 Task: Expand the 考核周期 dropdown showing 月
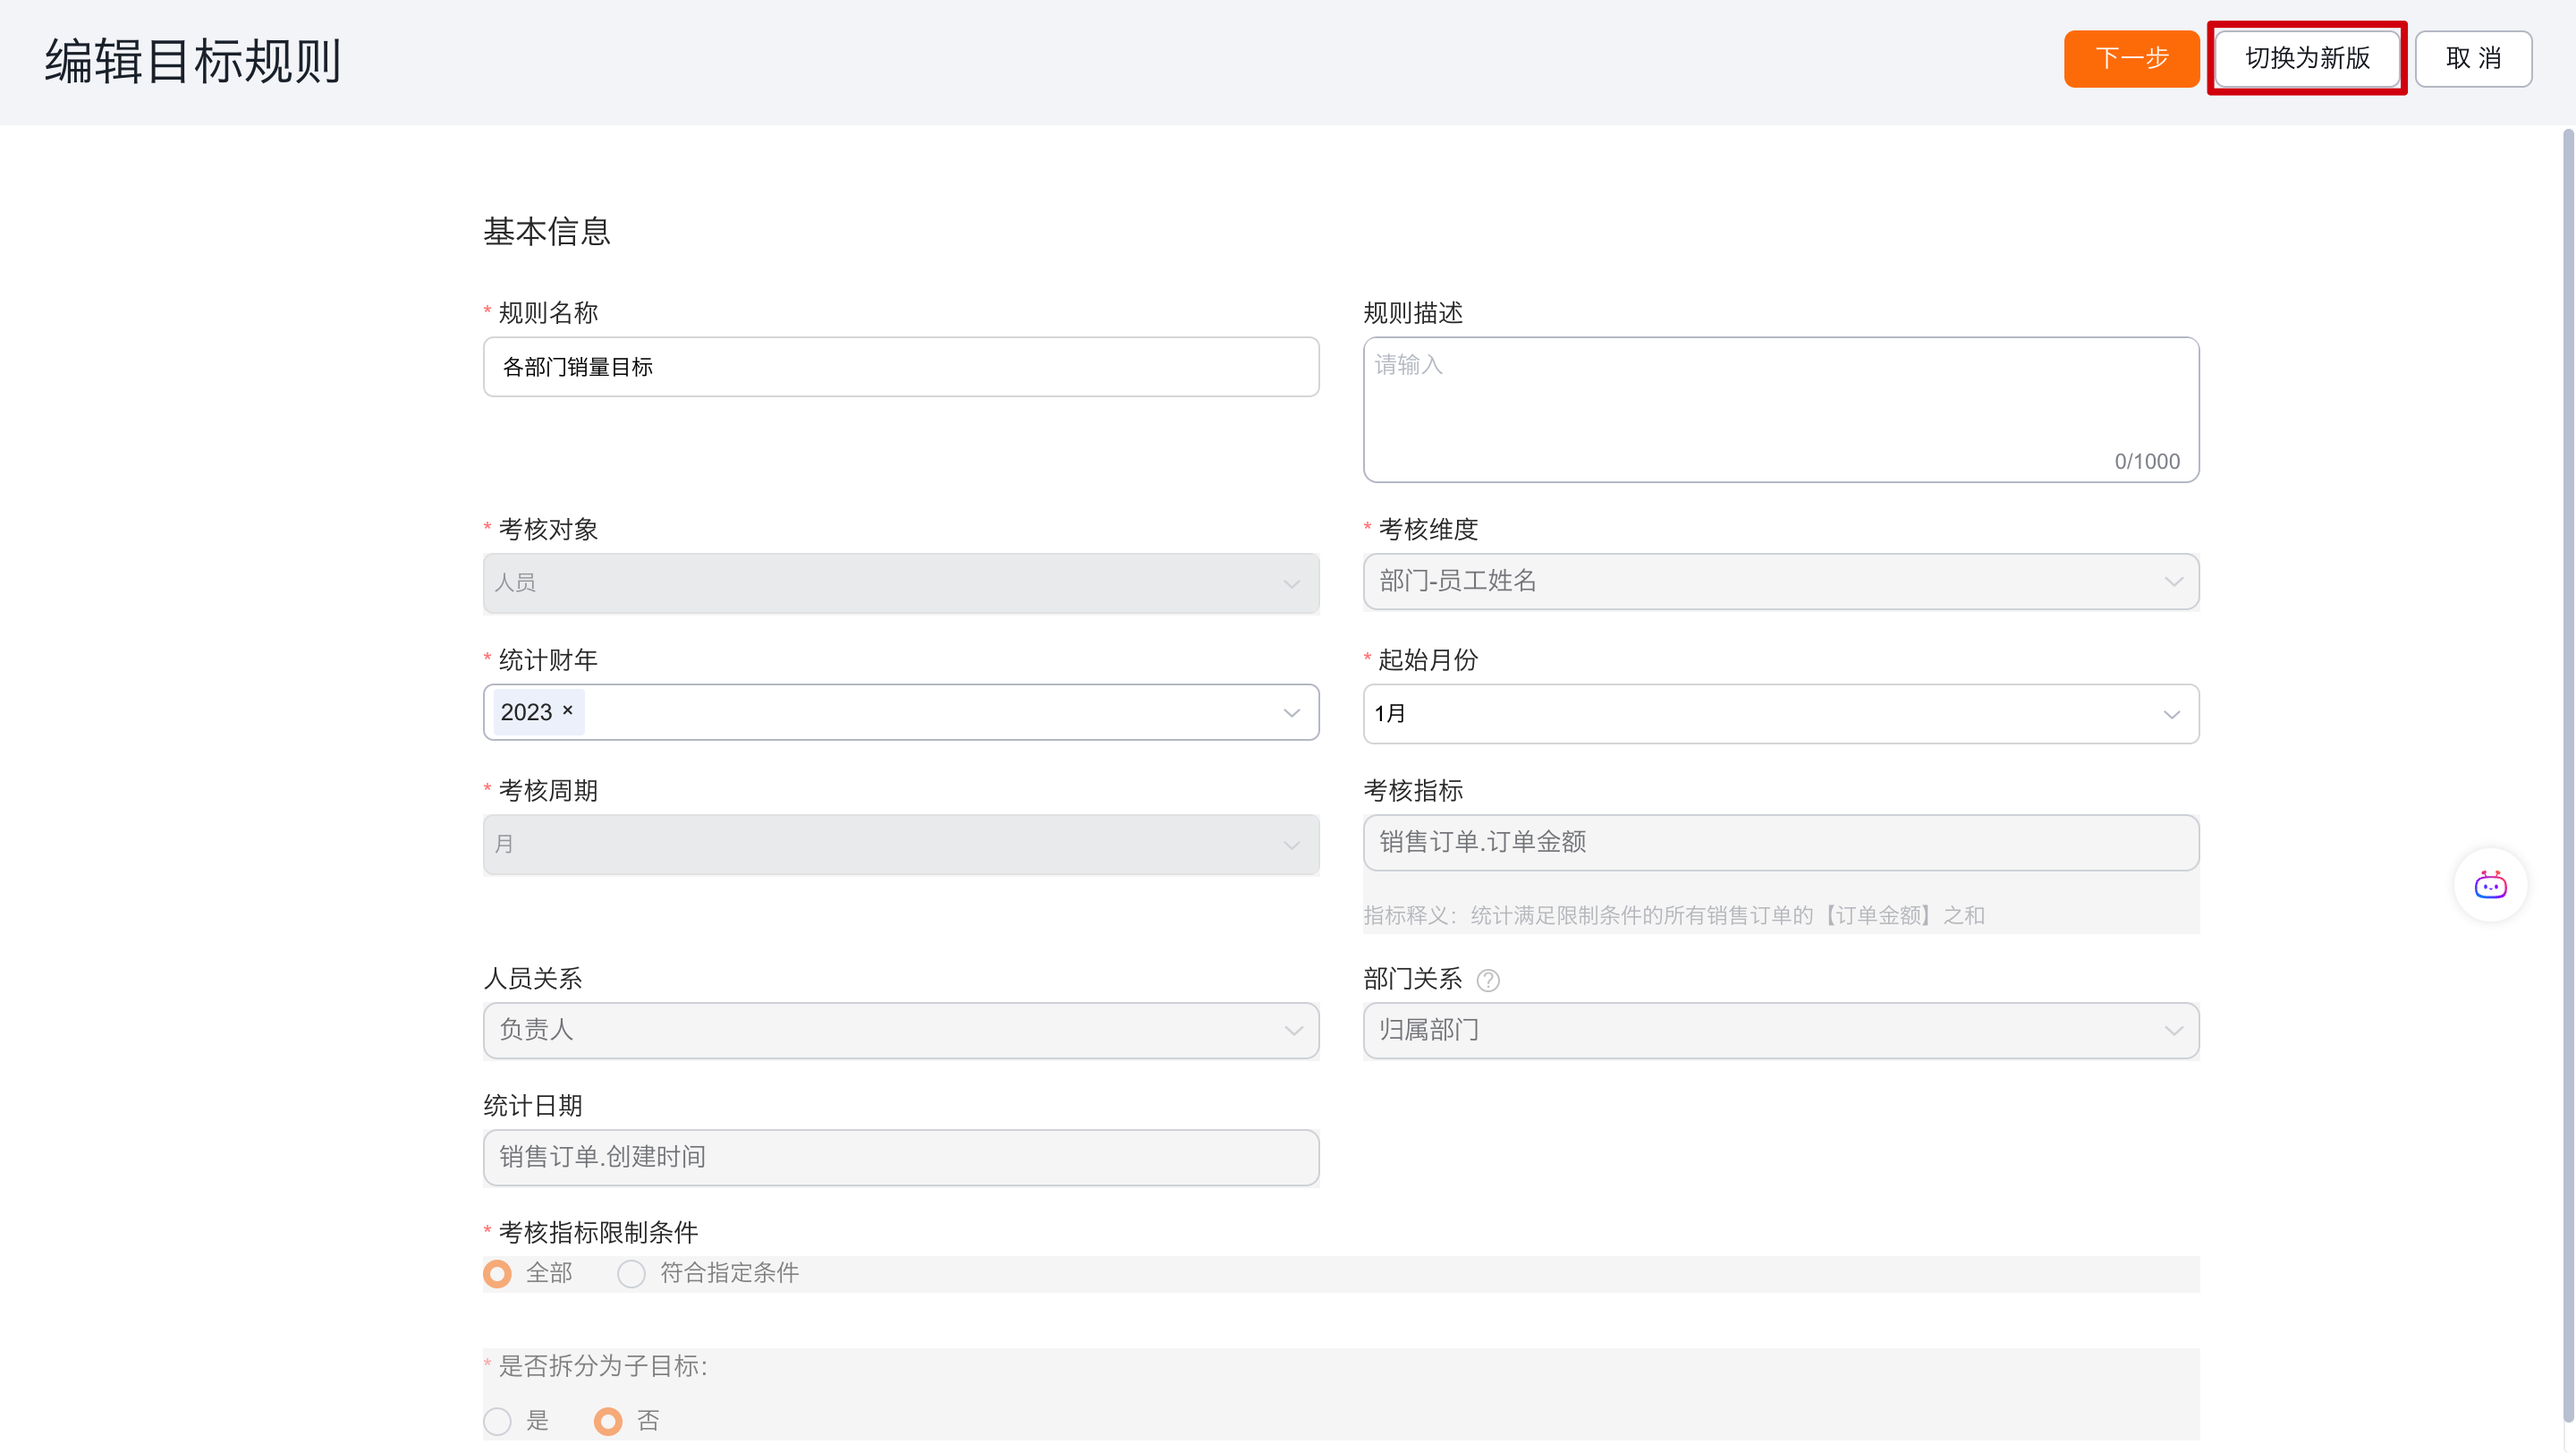click(x=900, y=845)
